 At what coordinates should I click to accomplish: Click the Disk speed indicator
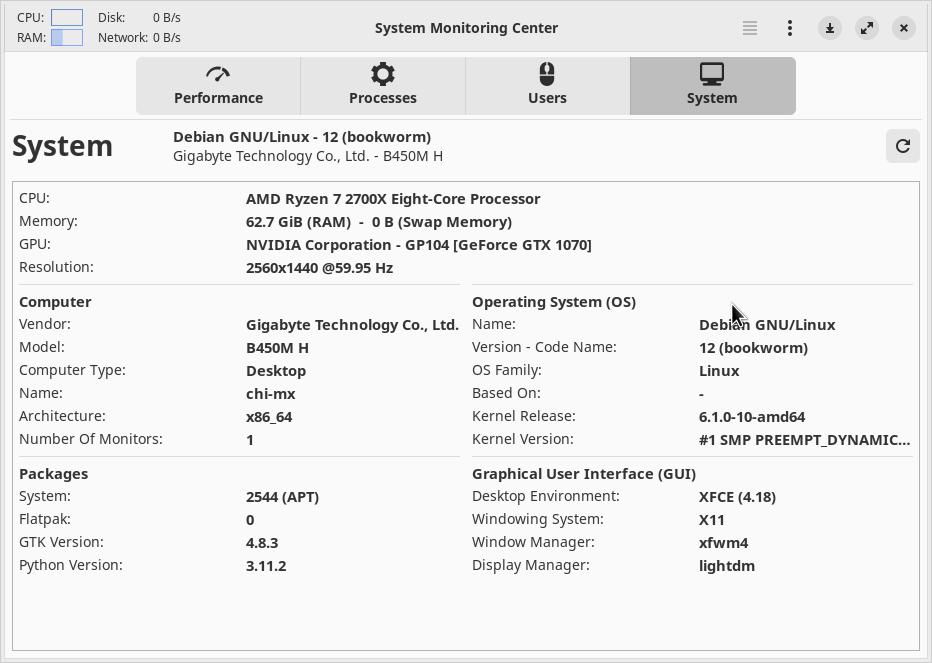[x=166, y=18]
